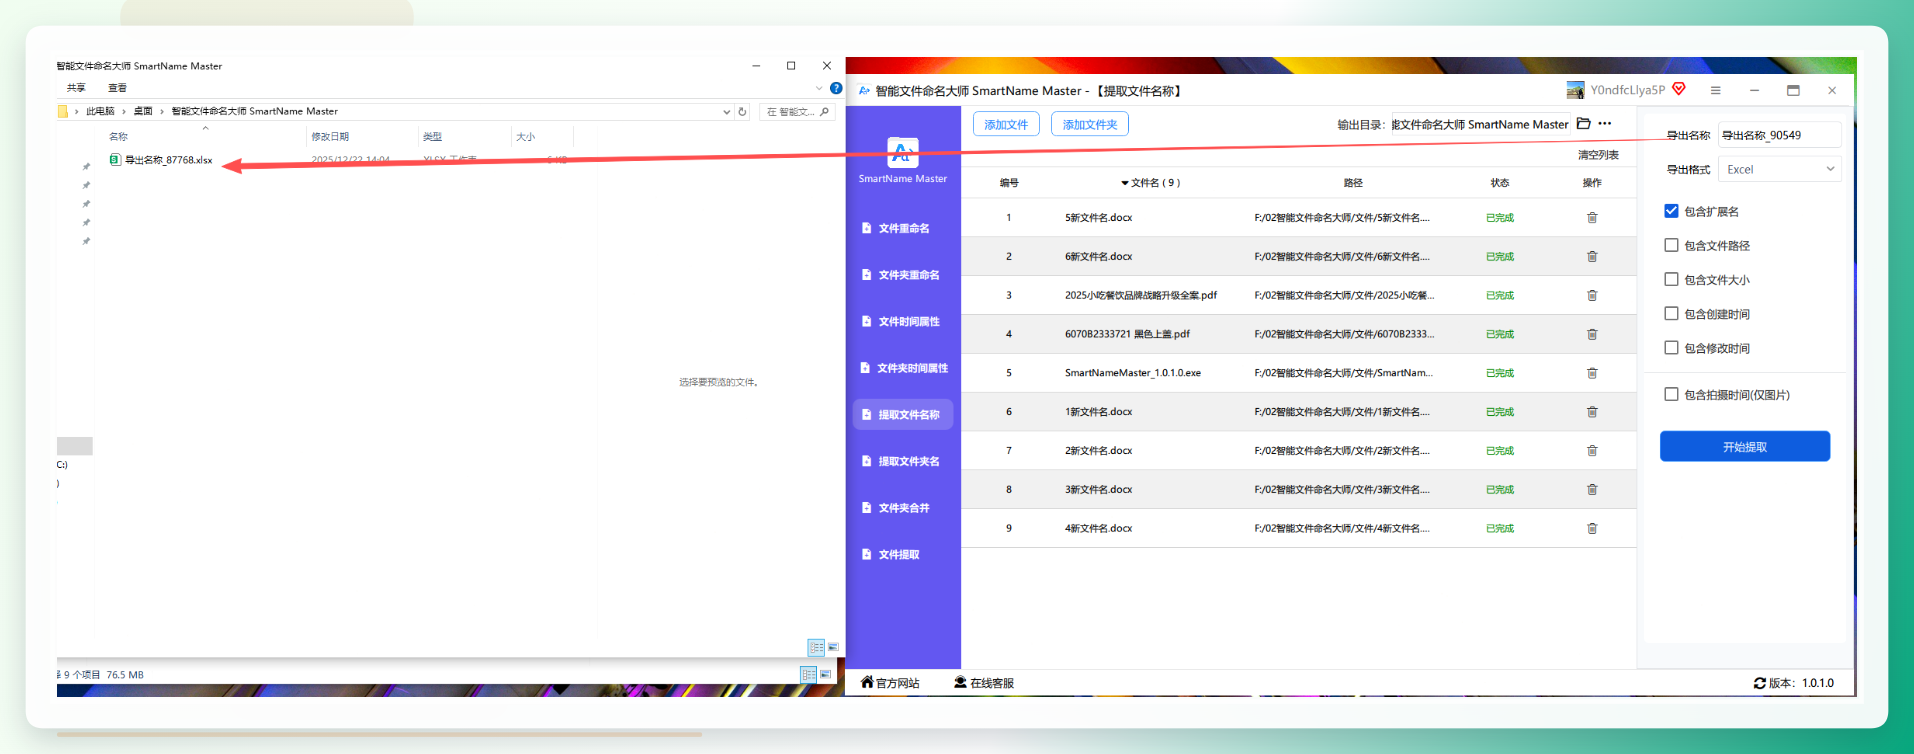Screen dimensions: 1914x754
Task: Click trash icon for 607082333721 pdf row
Action: pyautogui.click(x=1592, y=334)
